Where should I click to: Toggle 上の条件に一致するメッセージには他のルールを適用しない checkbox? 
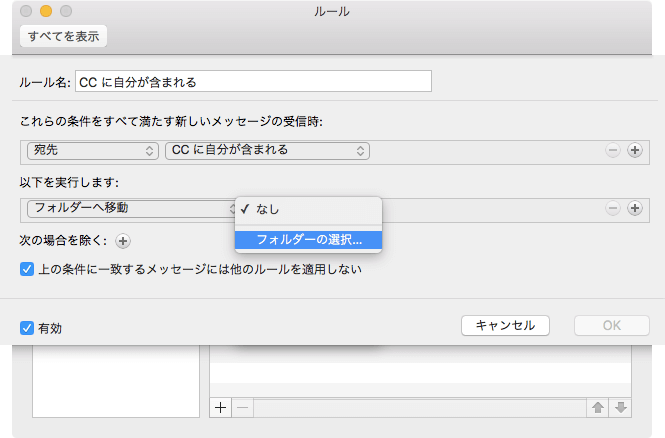(x=27, y=269)
